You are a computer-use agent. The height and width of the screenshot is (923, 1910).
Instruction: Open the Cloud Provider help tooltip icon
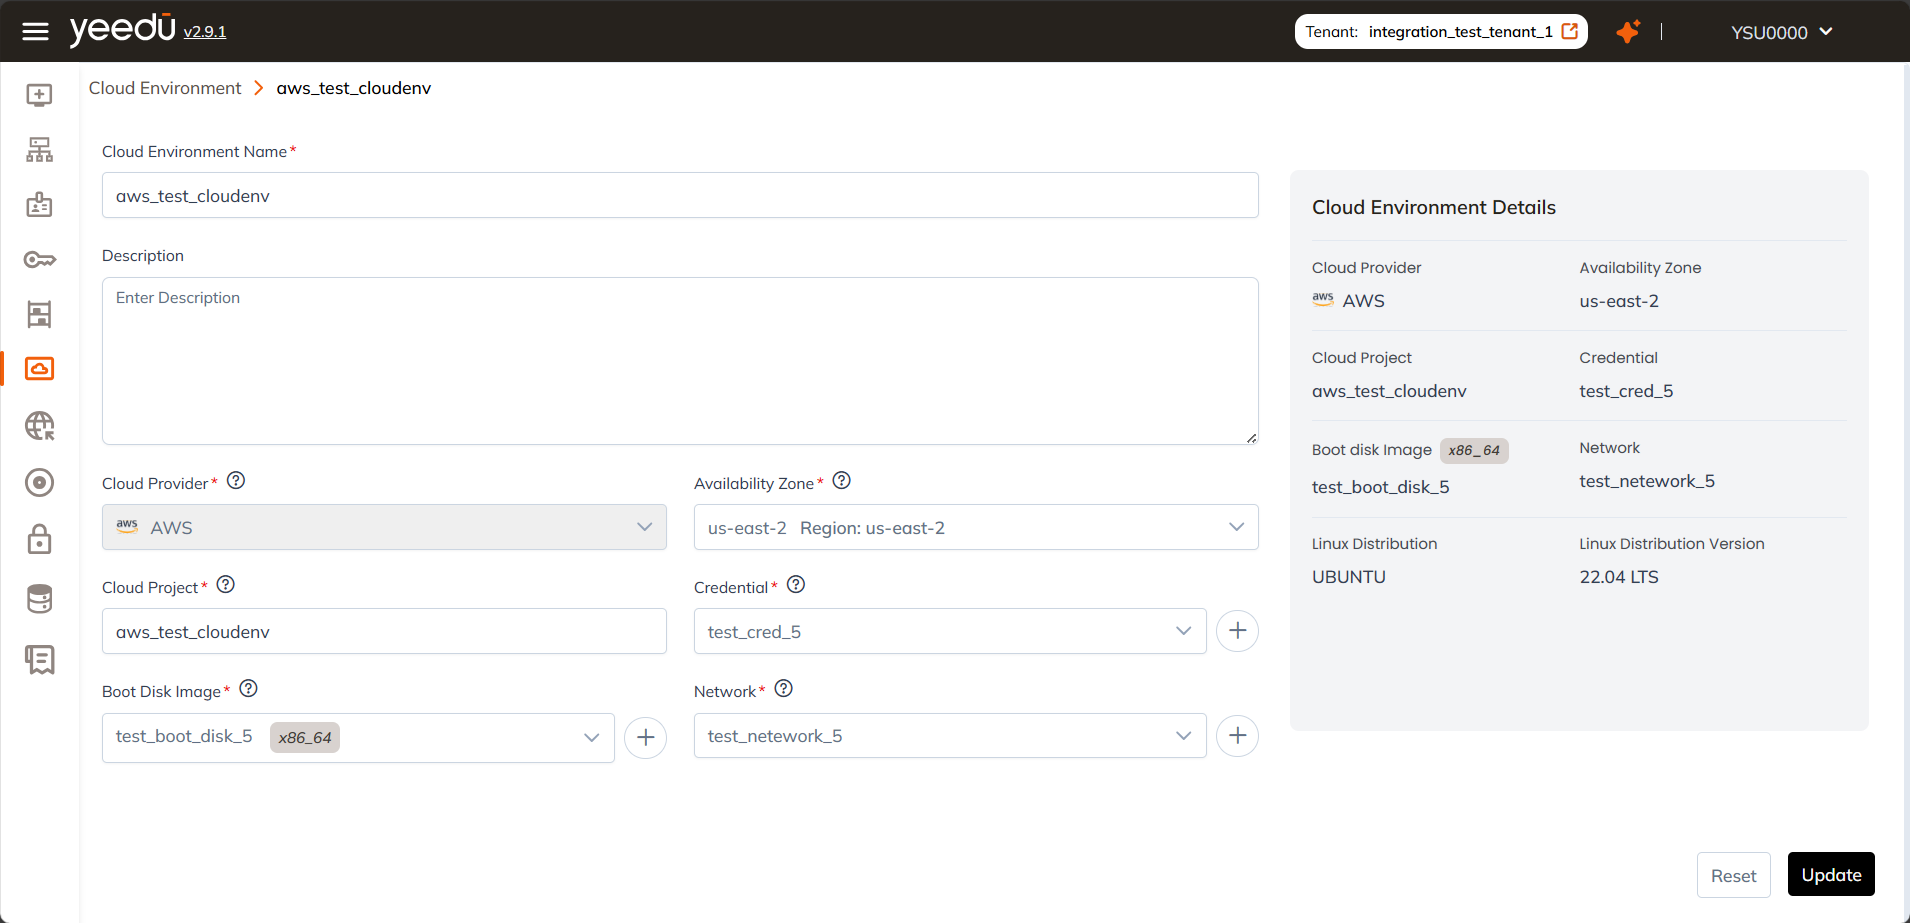[236, 480]
